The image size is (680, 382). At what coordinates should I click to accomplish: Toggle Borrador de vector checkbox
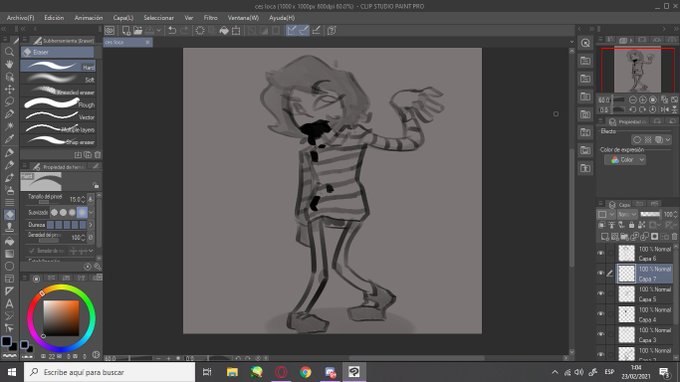(32, 251)
